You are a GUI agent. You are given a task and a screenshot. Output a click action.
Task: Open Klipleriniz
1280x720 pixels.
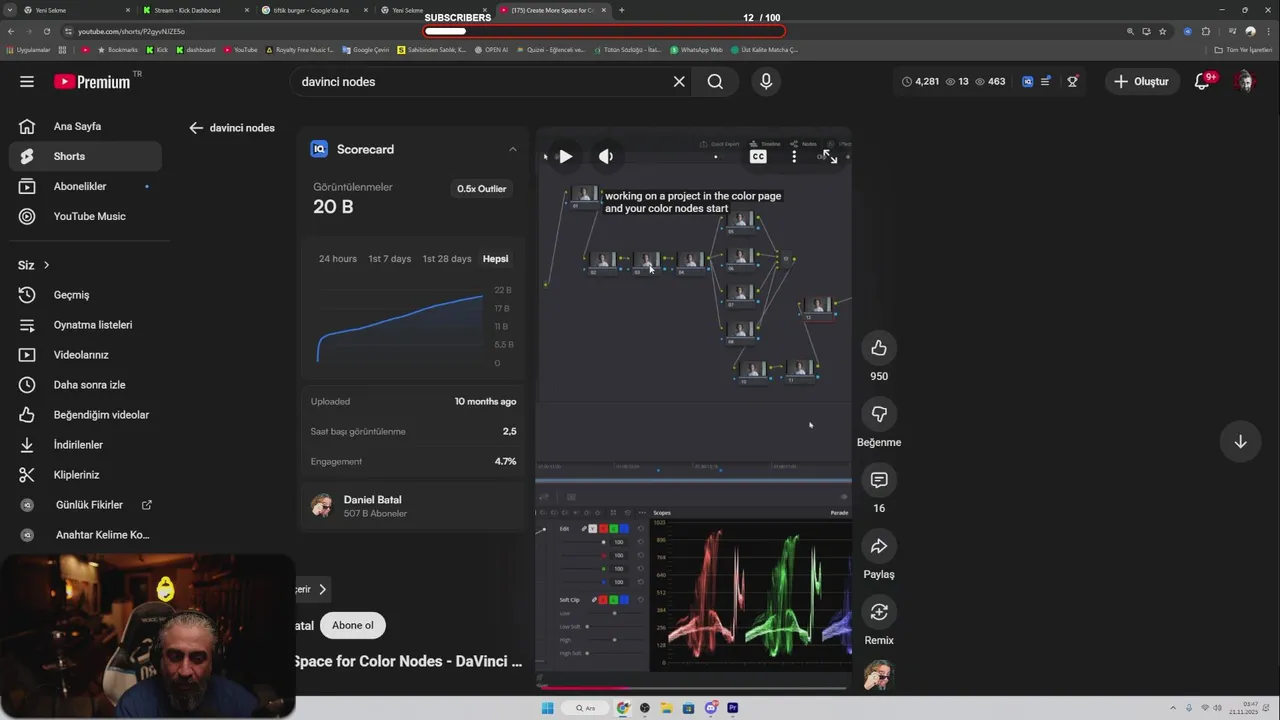tap(86, 475)
